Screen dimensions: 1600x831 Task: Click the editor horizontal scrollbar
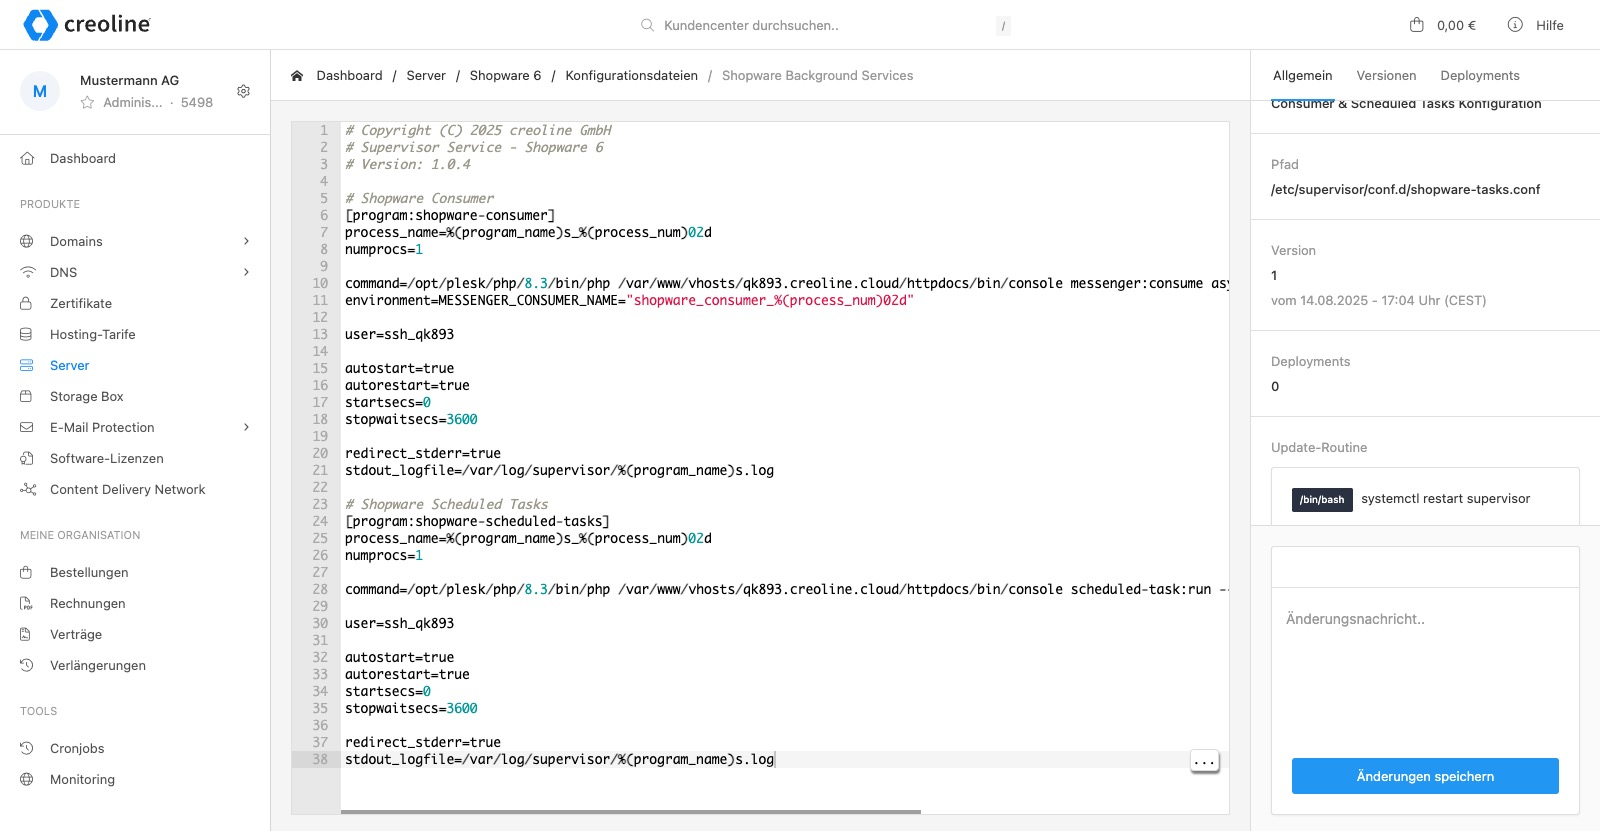click(x=631, y=812)
